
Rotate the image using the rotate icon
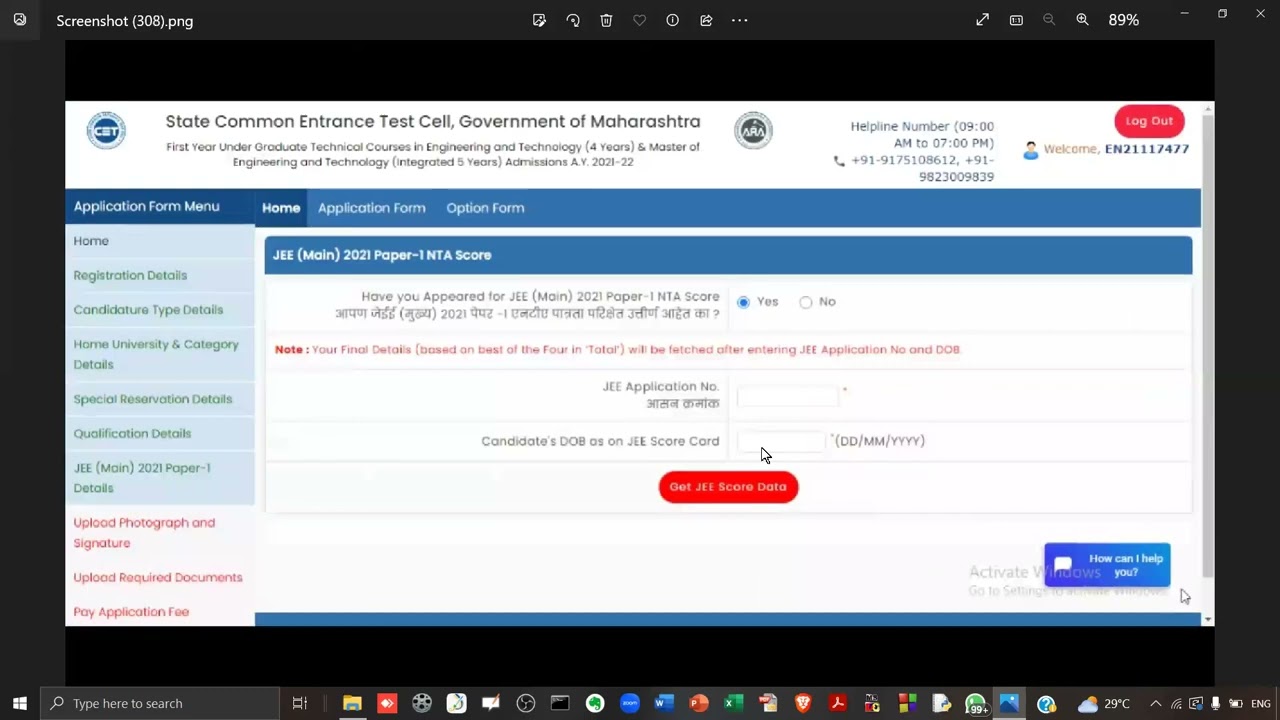pyautogui.click(x=573, y=20)
